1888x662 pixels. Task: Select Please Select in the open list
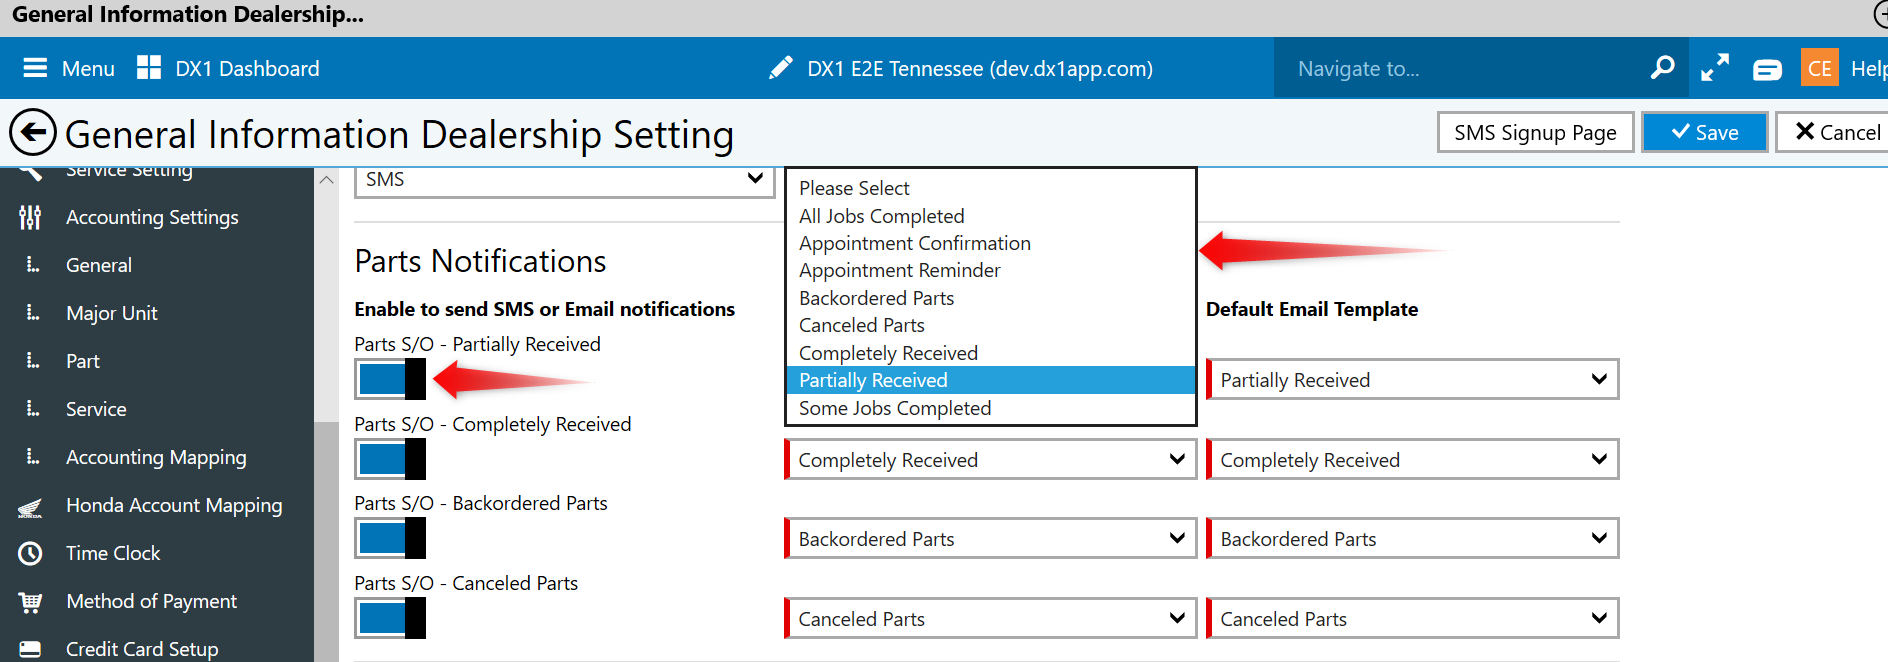[991, 188]
